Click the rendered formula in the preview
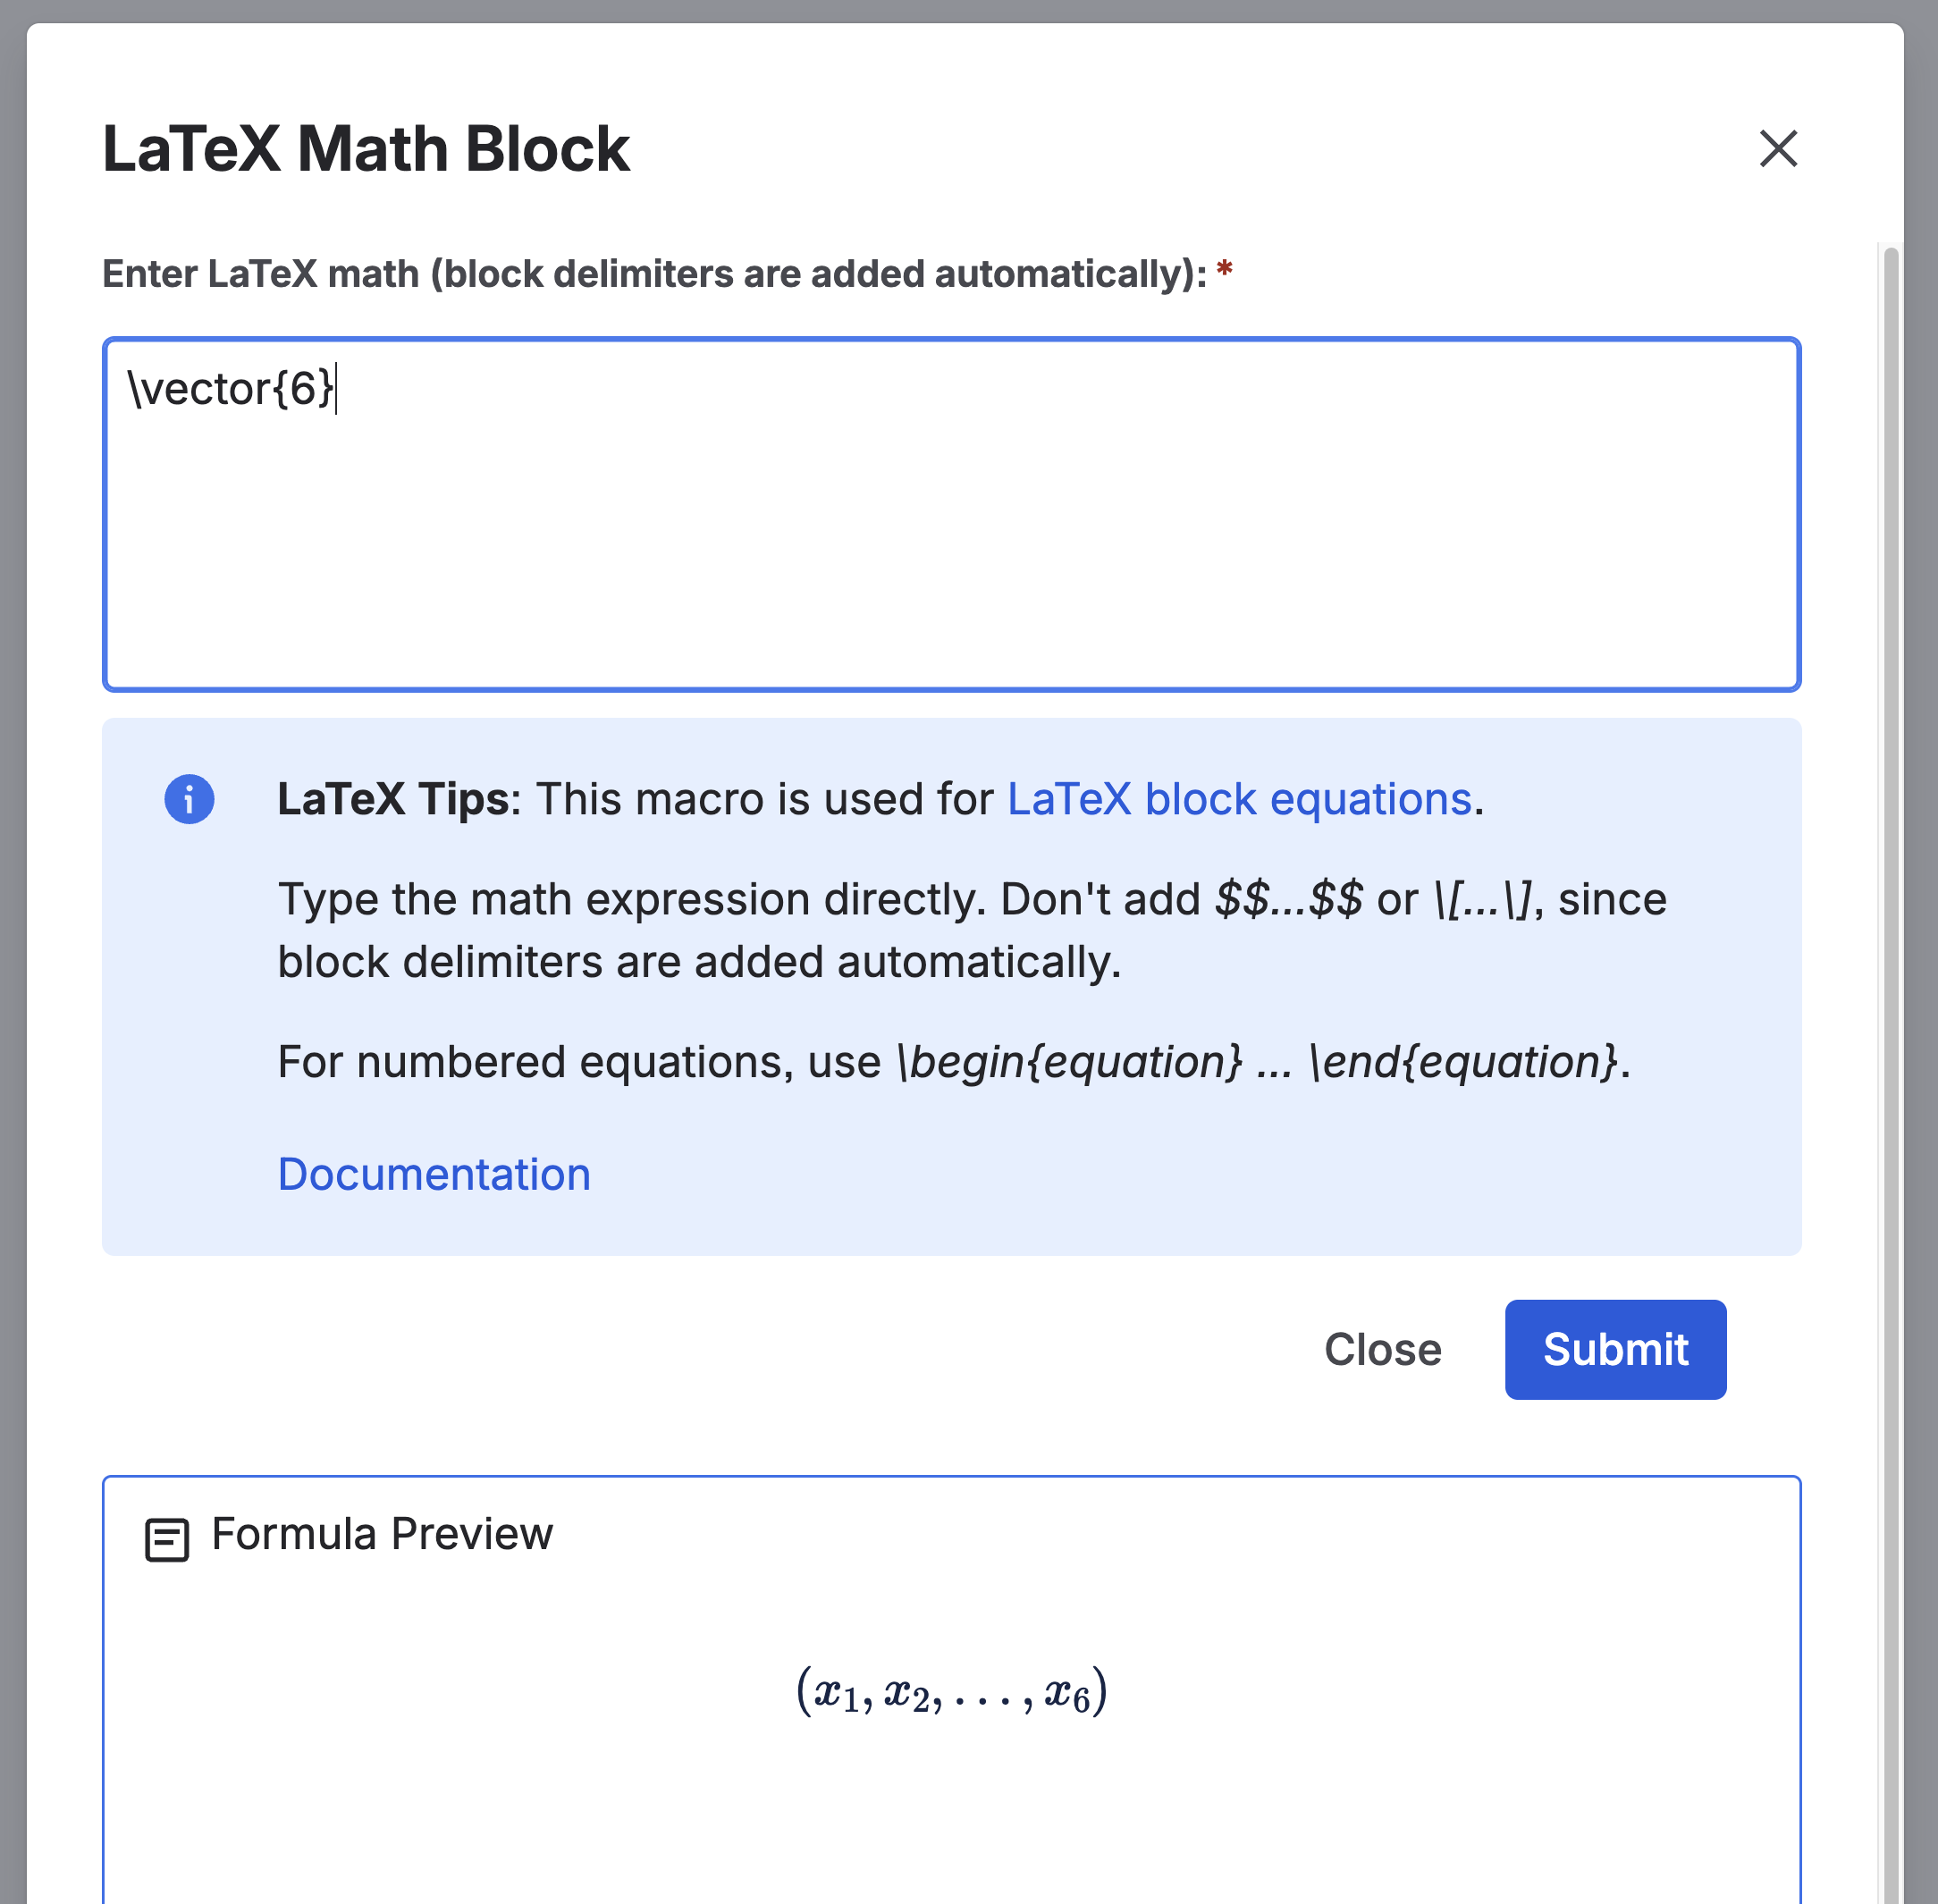 tap(950, 1692)
